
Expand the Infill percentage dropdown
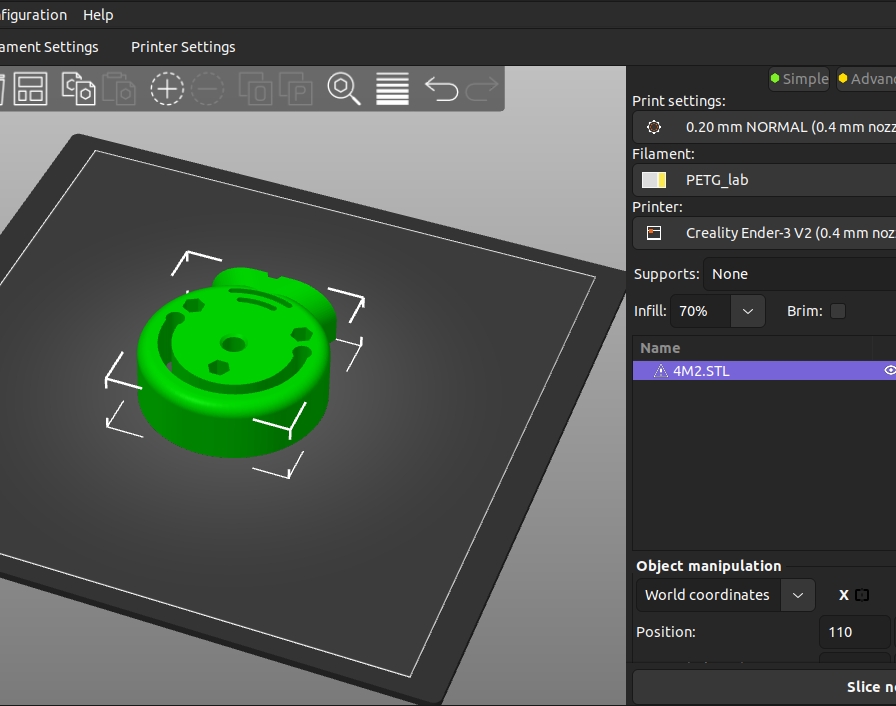coord(748,311)
